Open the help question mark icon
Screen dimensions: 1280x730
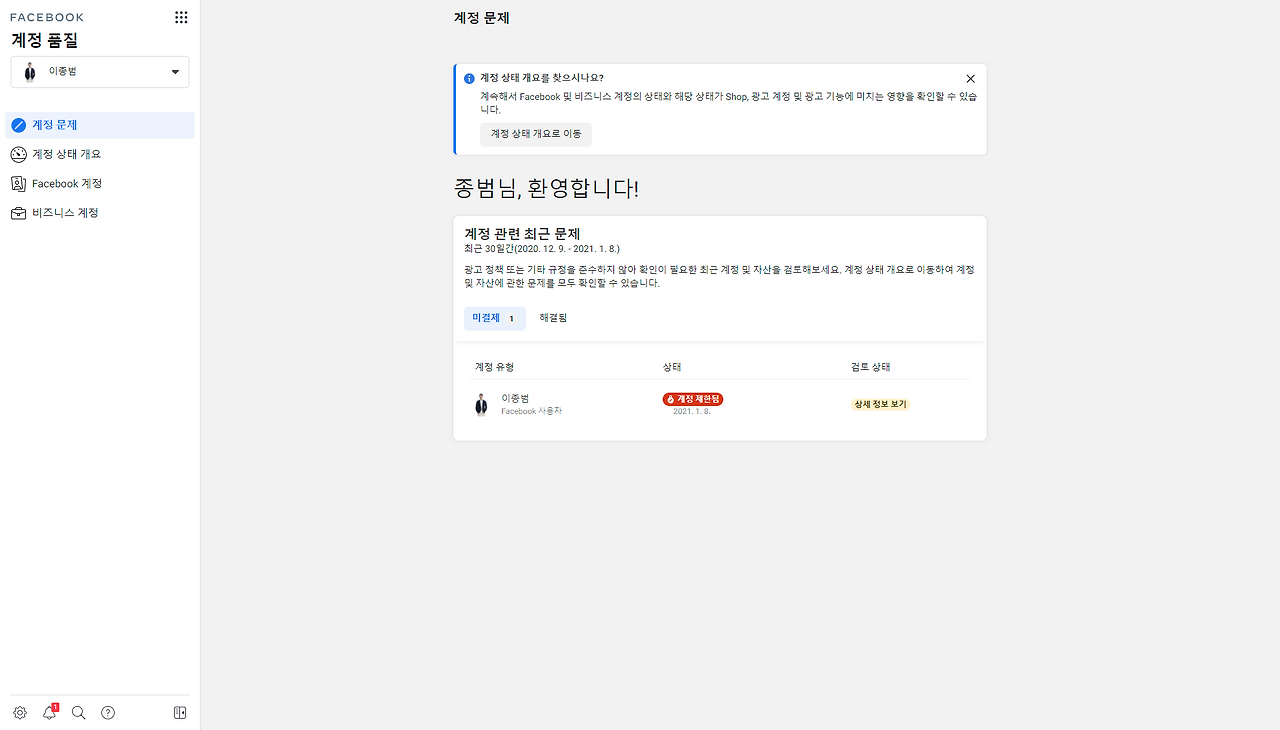[108, 713]
